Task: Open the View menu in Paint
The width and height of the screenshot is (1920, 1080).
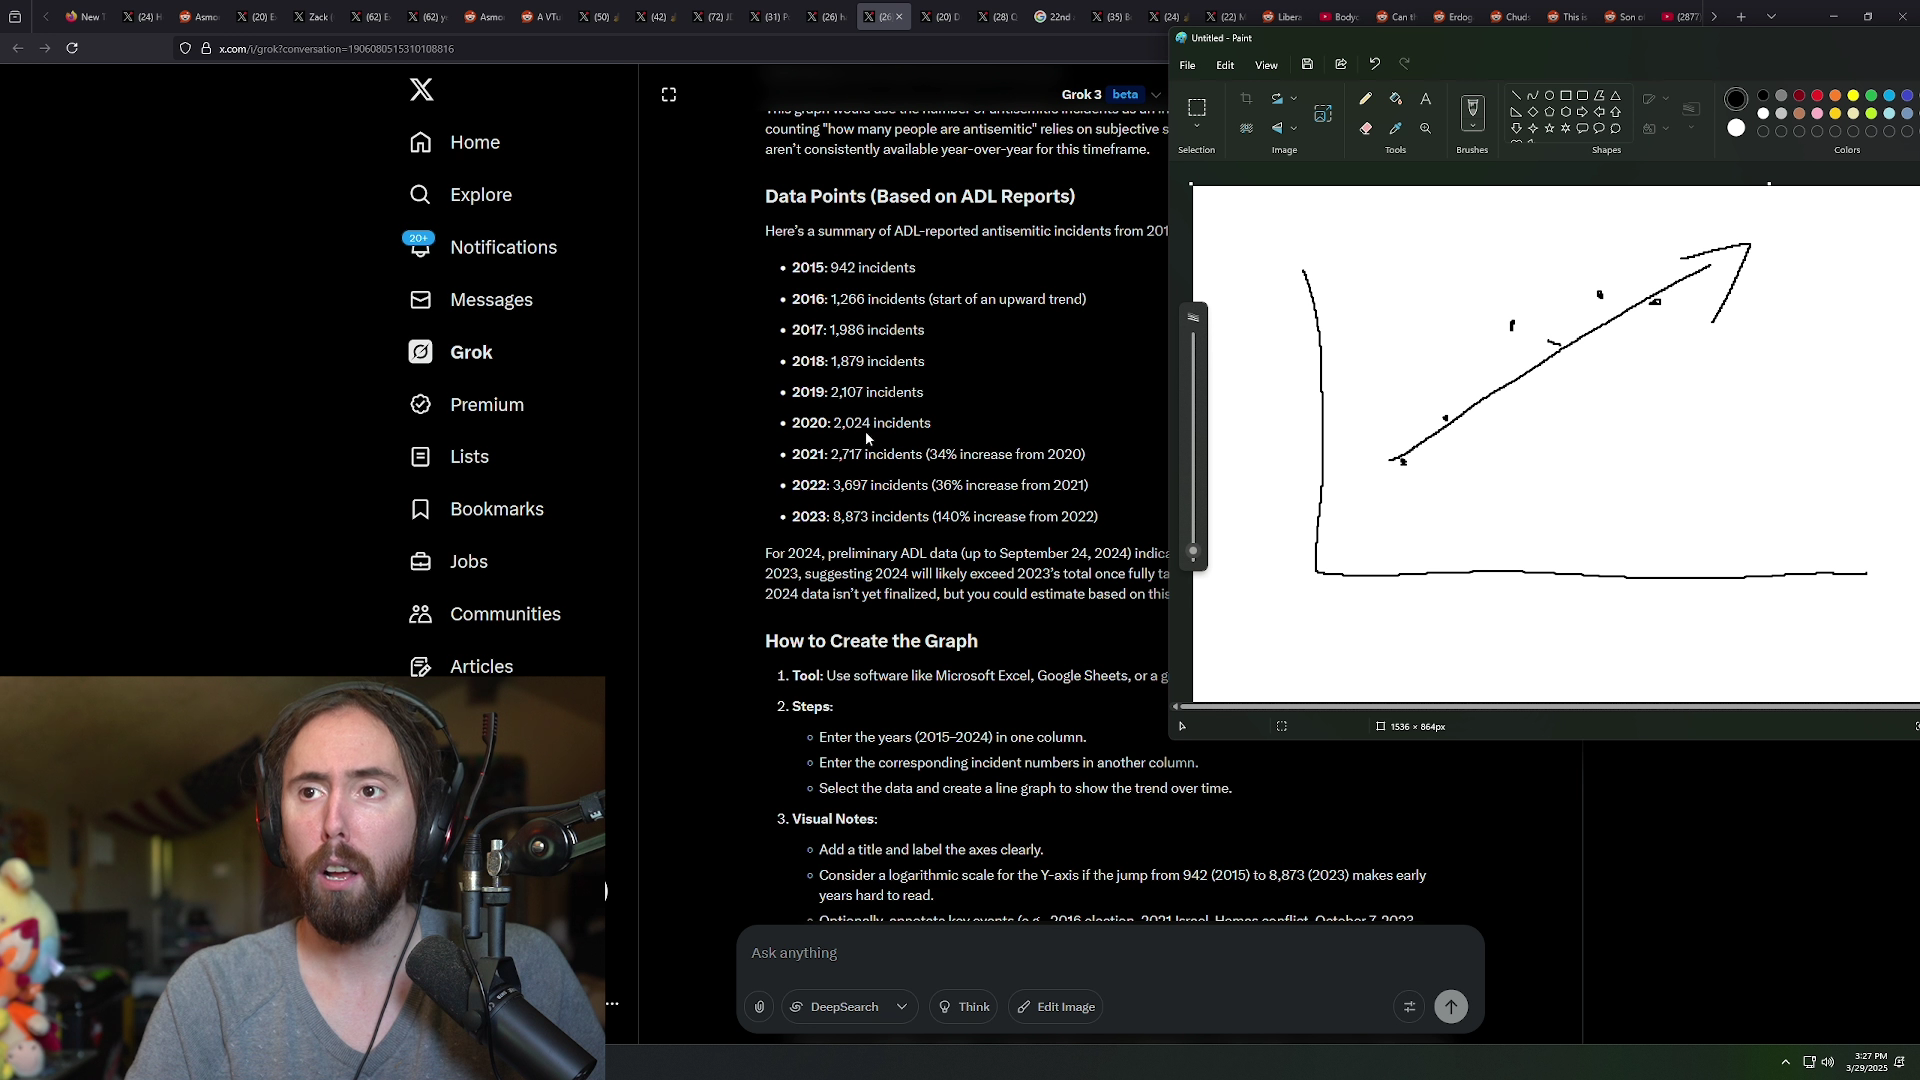Action: click(1266, 65)
